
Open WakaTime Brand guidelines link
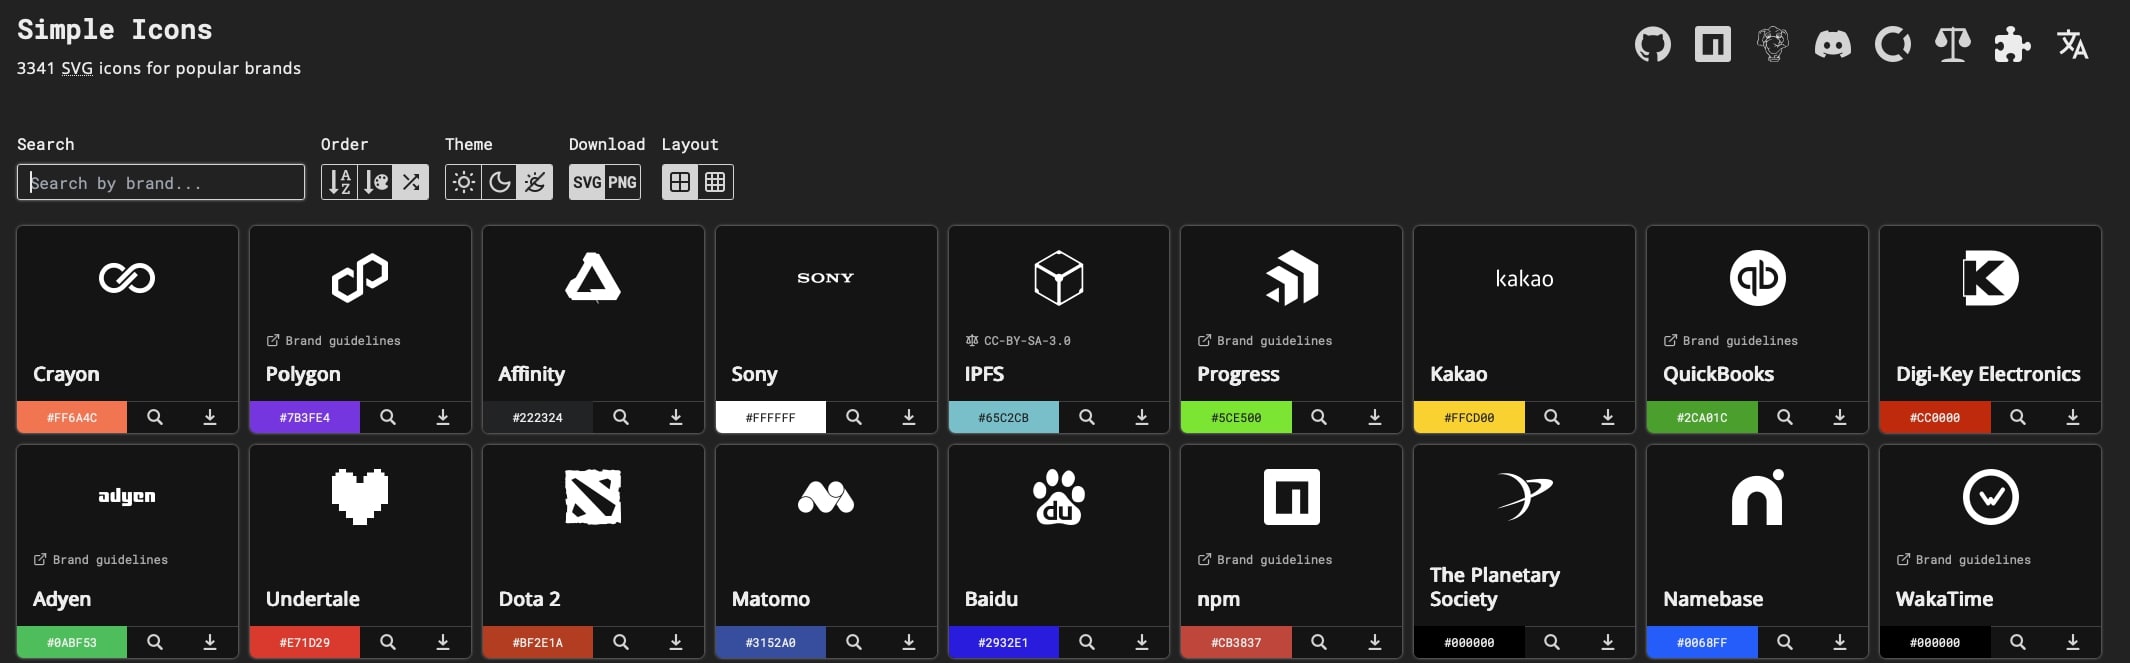tap(1963, 560)
